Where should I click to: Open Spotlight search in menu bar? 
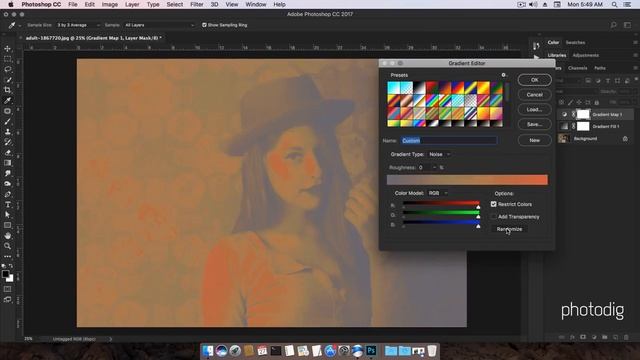pyautogui.click(x=614, y=4)
